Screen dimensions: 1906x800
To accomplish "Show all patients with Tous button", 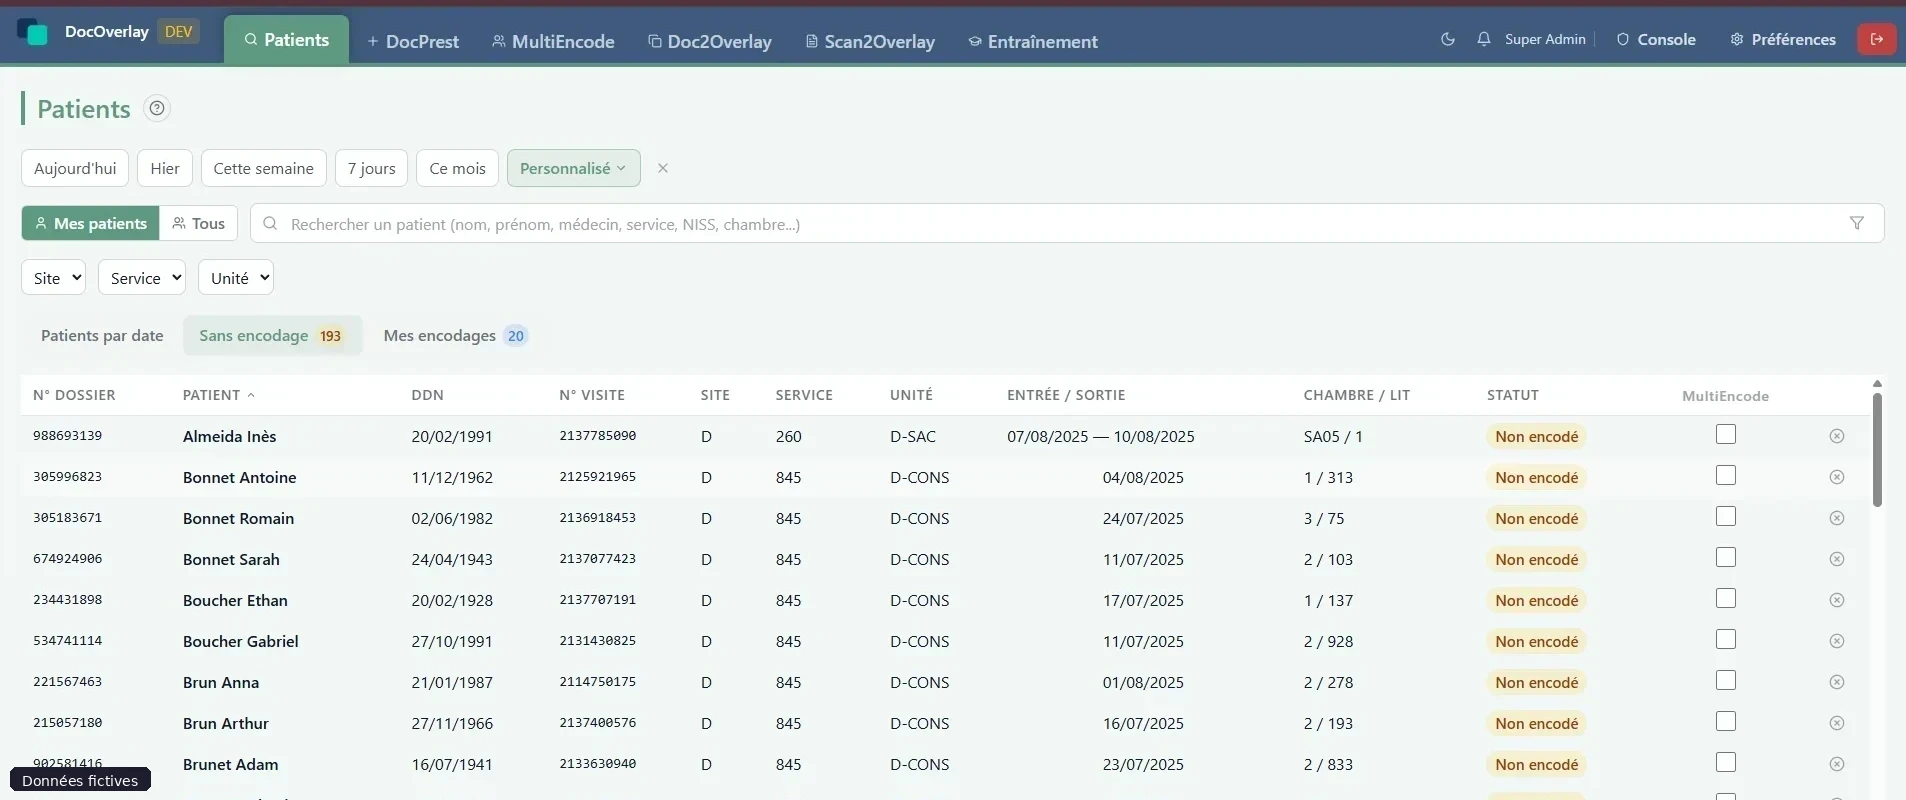I will (199, 223).
